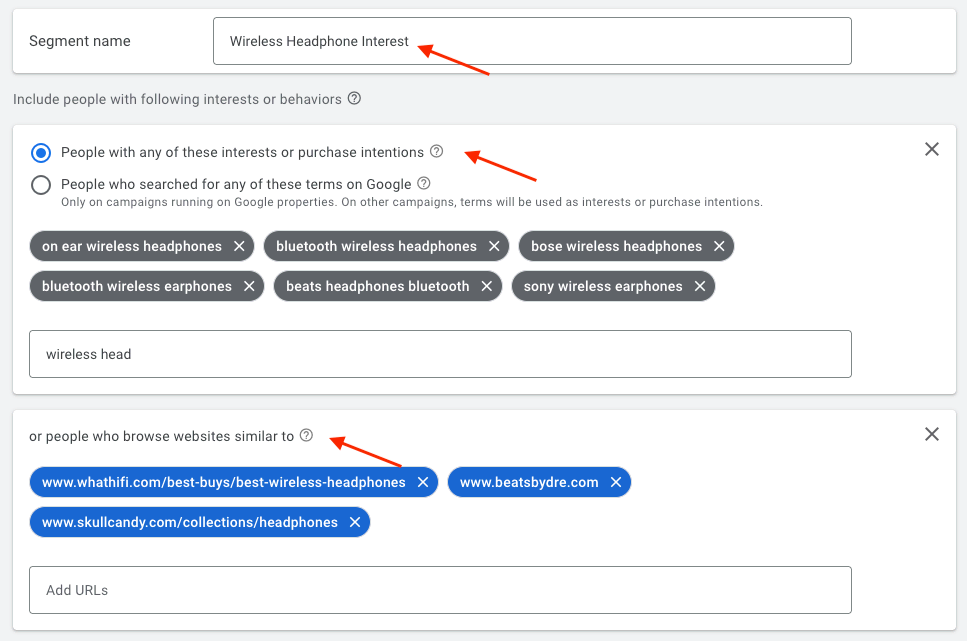
Task: Delete the www.beatsbydre.com URL chip
Action: [x=616, y=483]
